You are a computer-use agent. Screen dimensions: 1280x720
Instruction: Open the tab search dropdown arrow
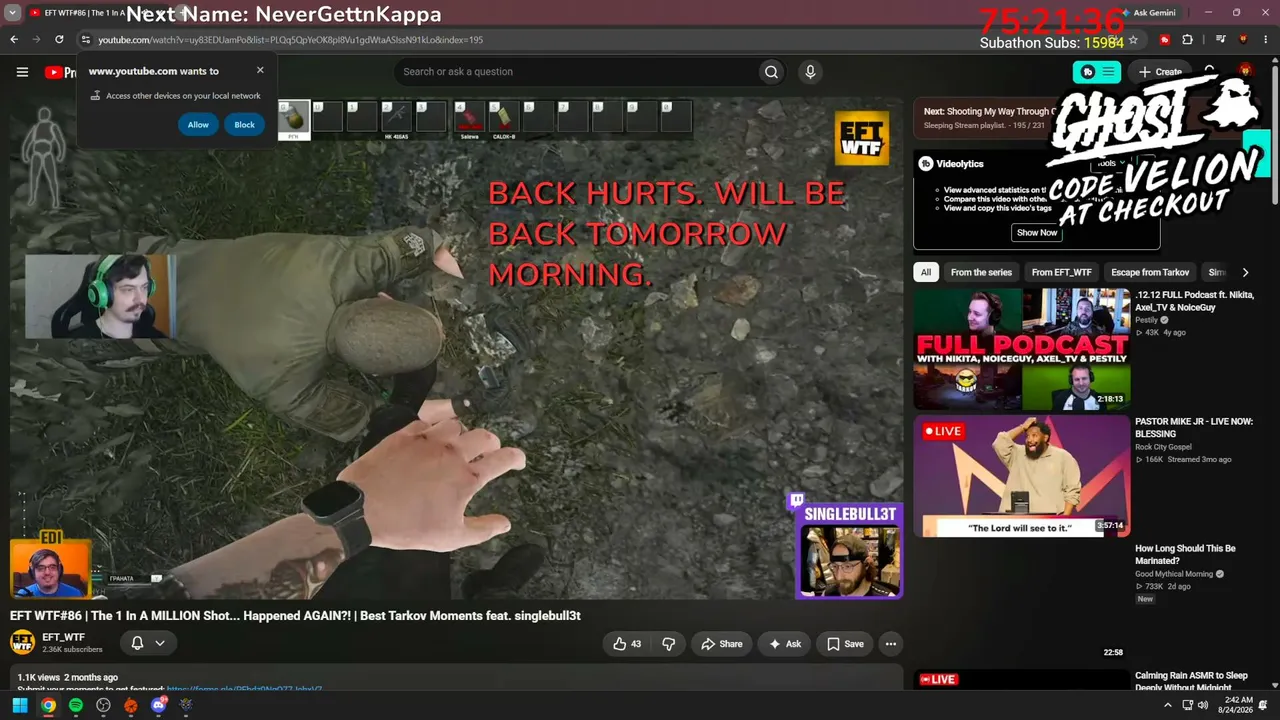pos(13,13)
